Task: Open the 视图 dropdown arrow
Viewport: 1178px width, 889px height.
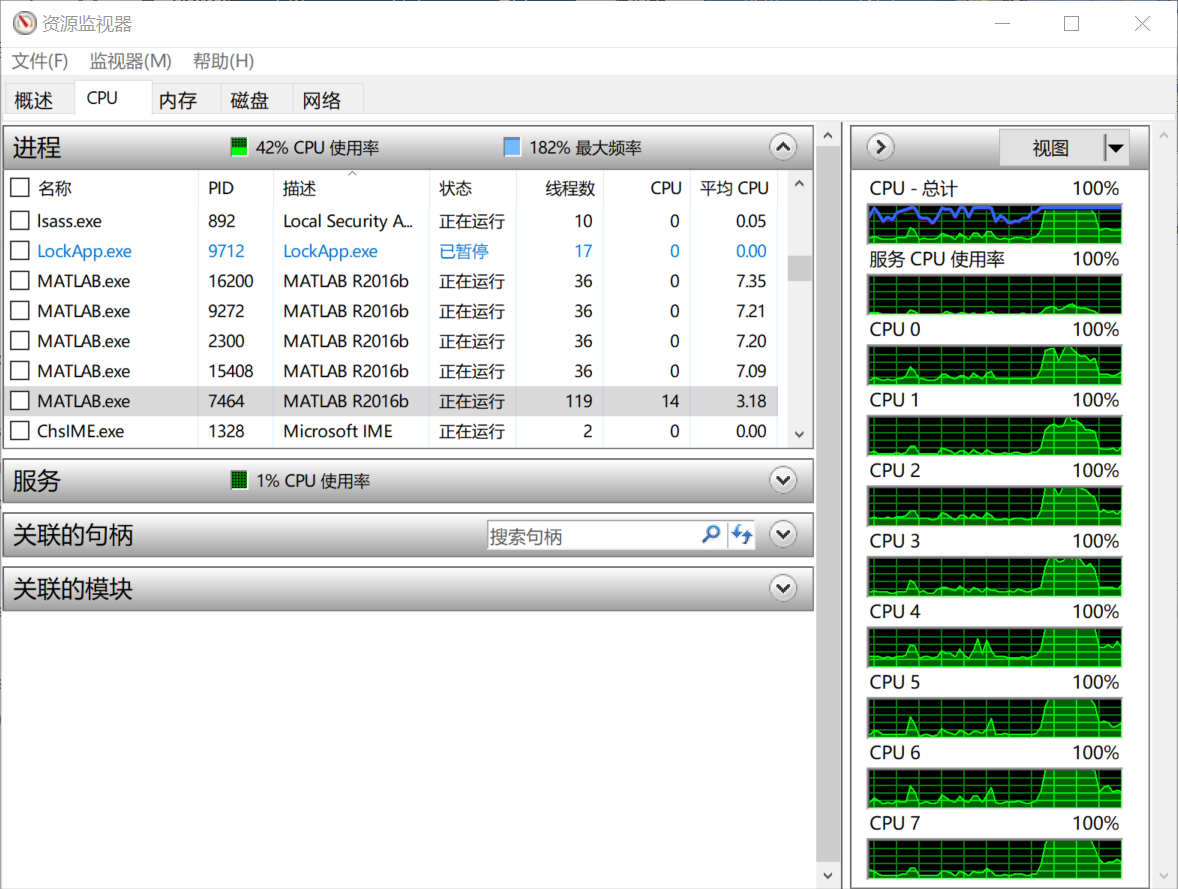Action: point(1116,148)
